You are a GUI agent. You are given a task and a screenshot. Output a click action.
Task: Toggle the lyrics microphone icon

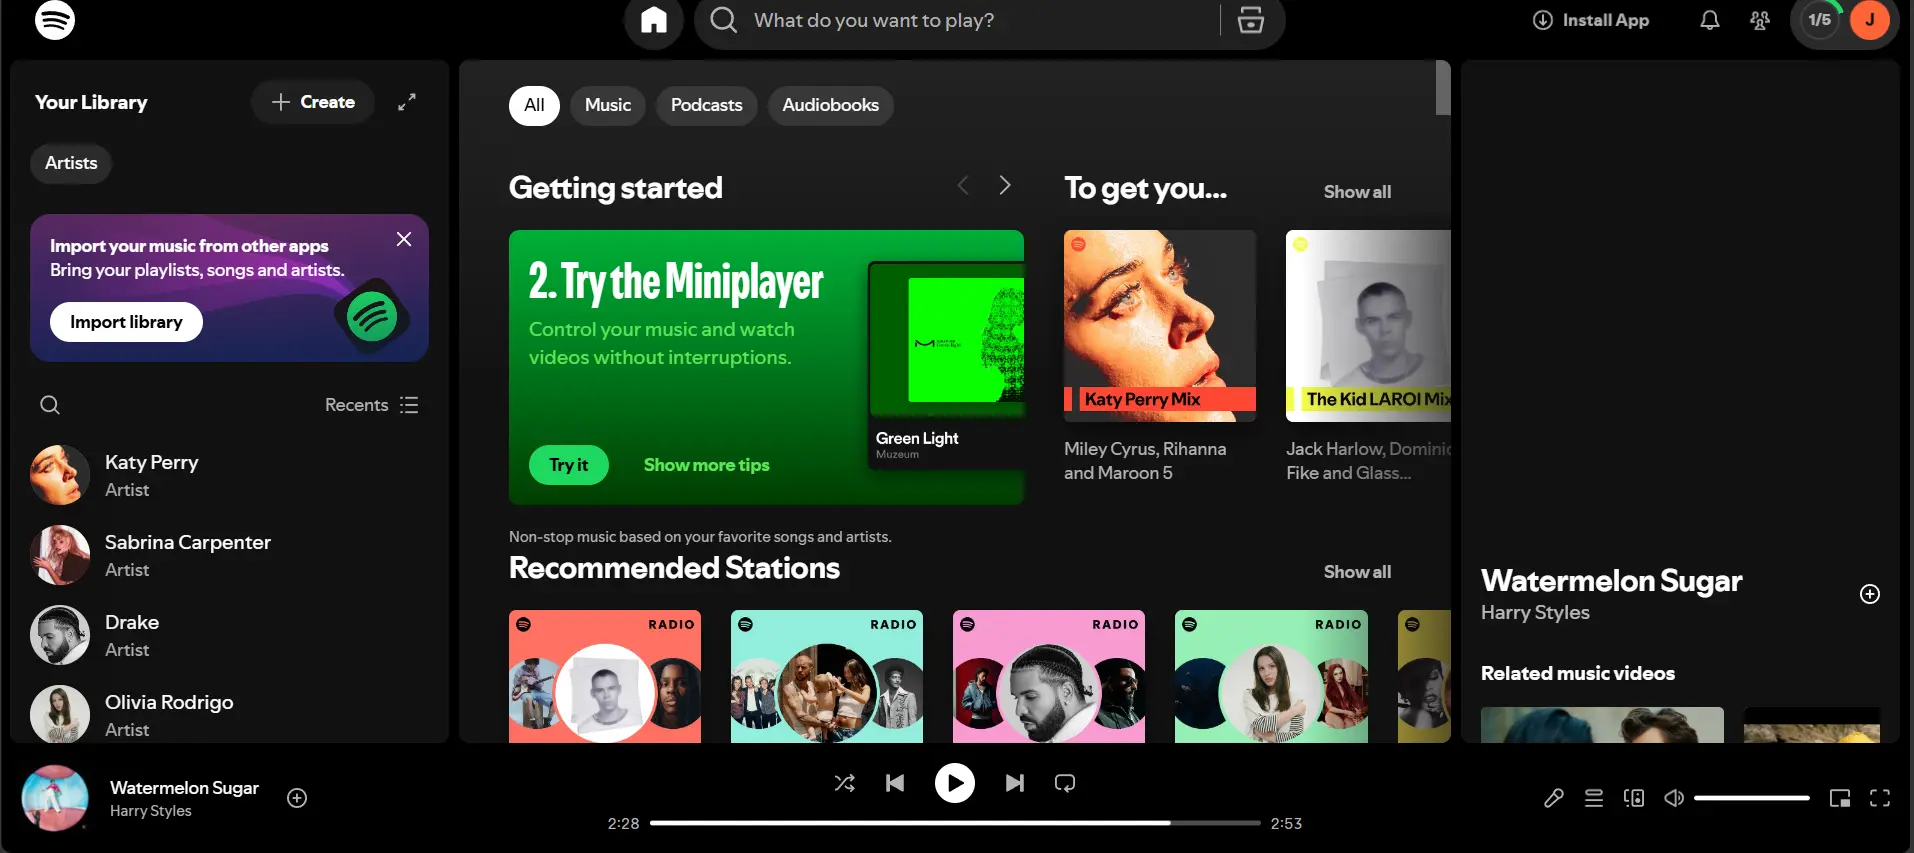1554,798
